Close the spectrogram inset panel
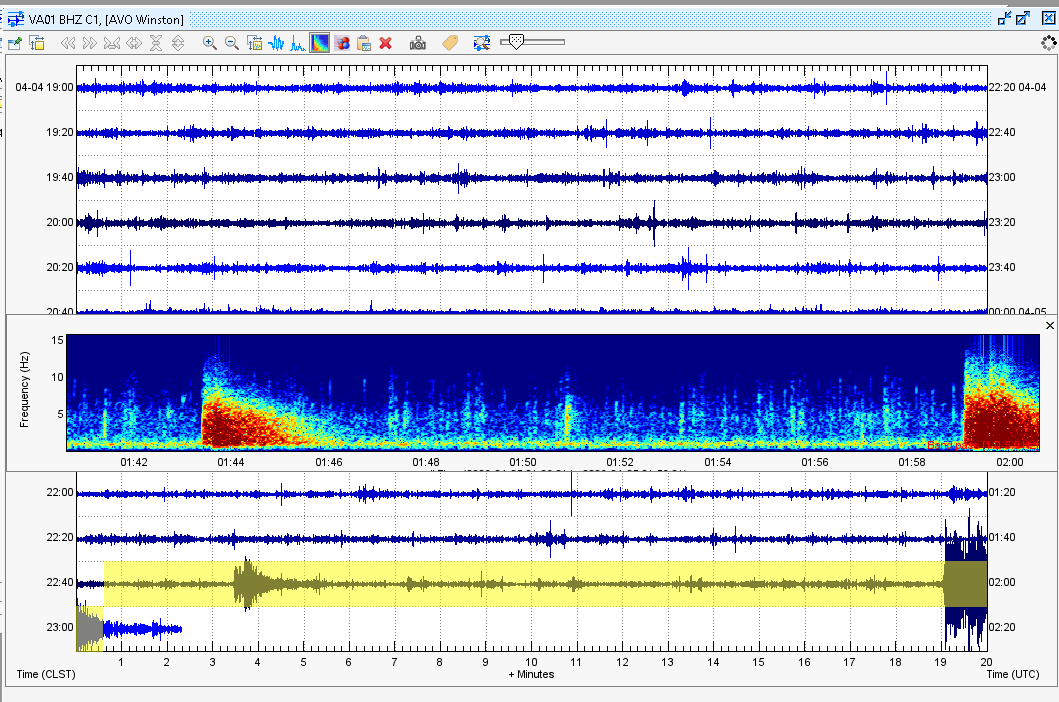 pos(1050,326)
